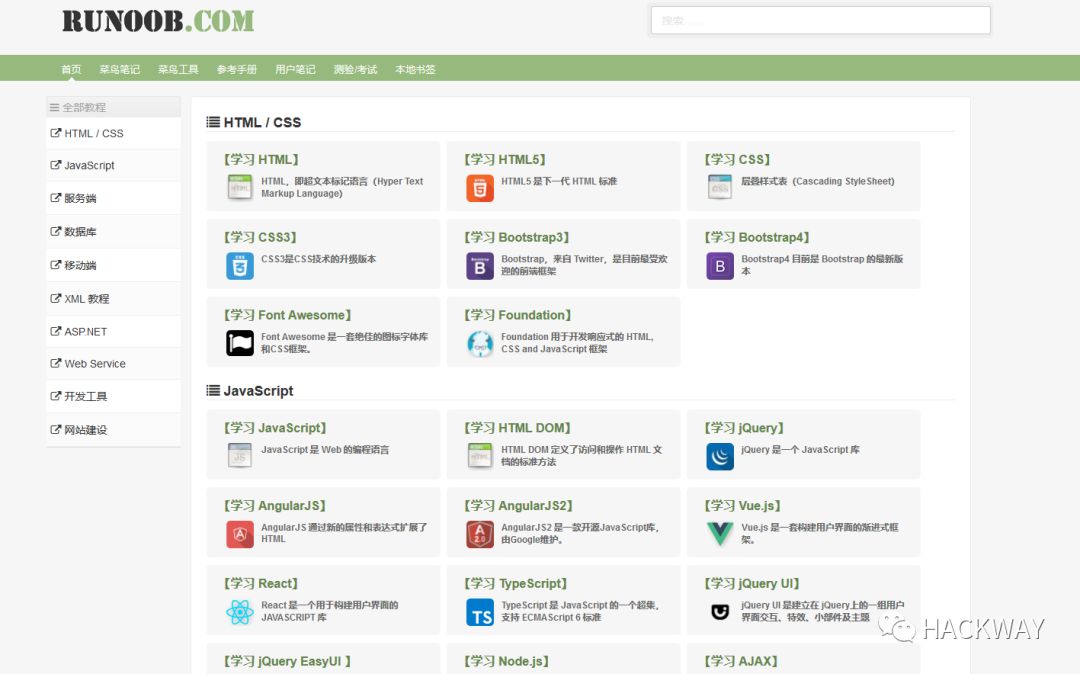Select 移动端 in the sidebar
This screenshot has width=1080, height=674.
[x=80, y=265]
